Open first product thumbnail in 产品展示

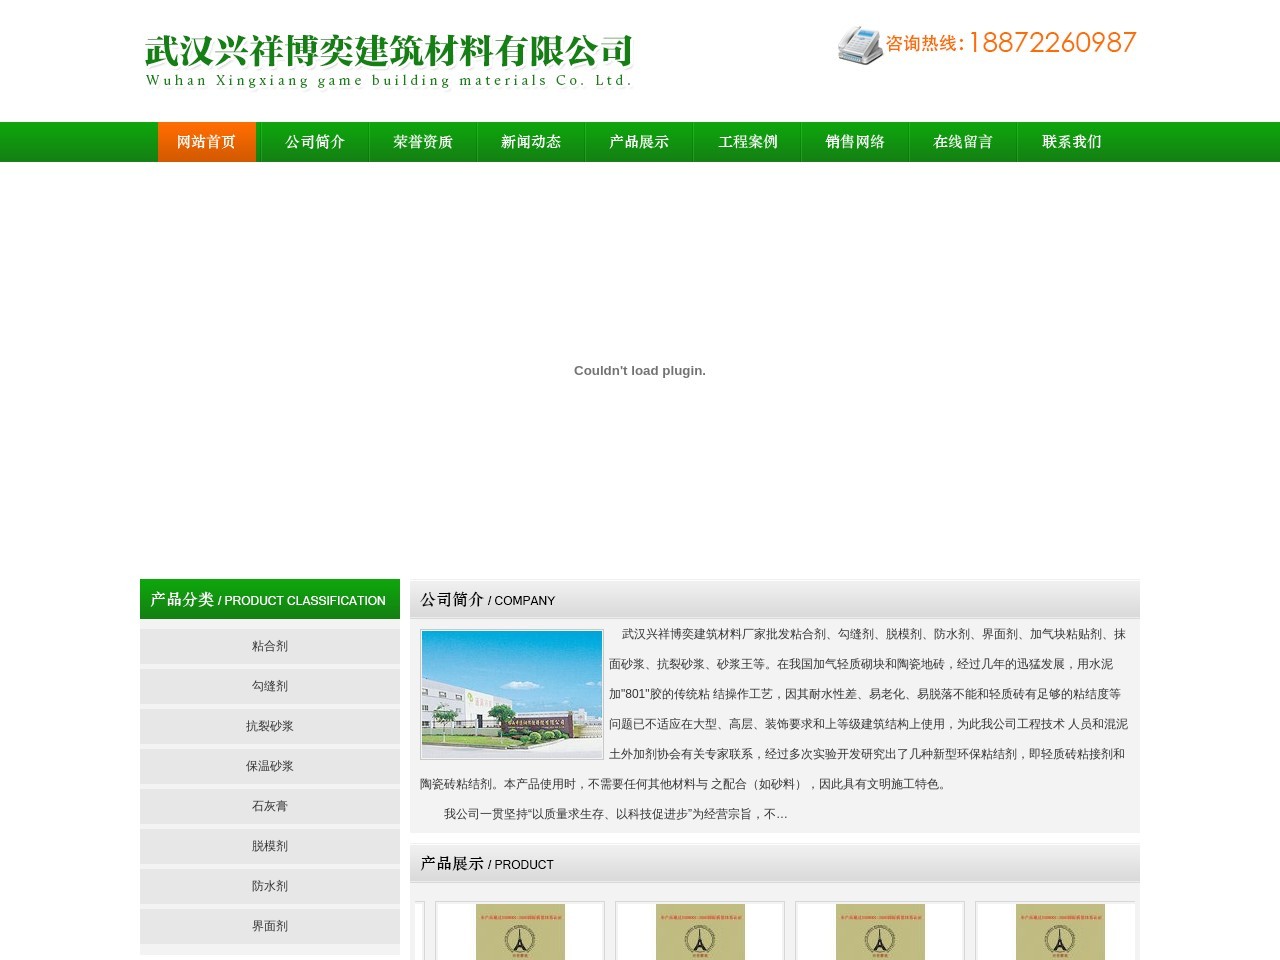coord(520,932)
